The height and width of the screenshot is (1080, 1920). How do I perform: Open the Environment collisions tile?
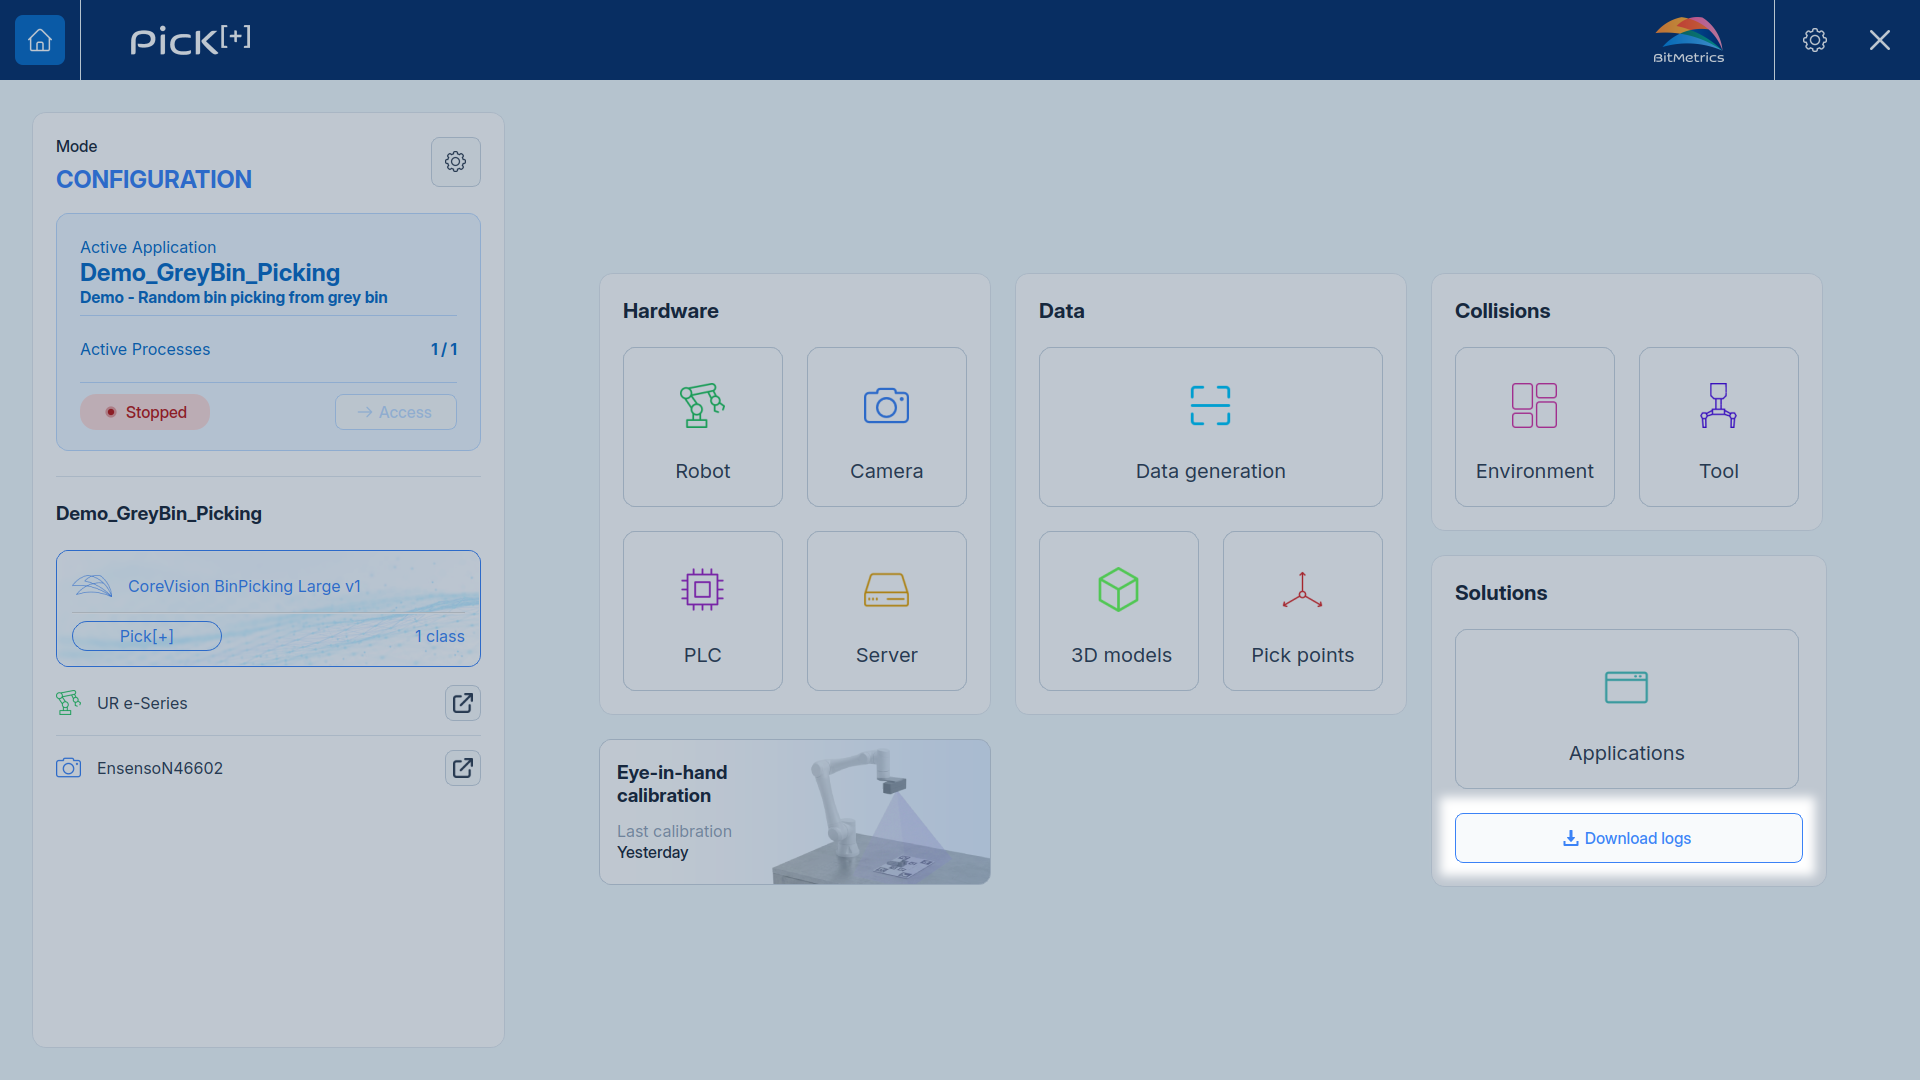1534,427
